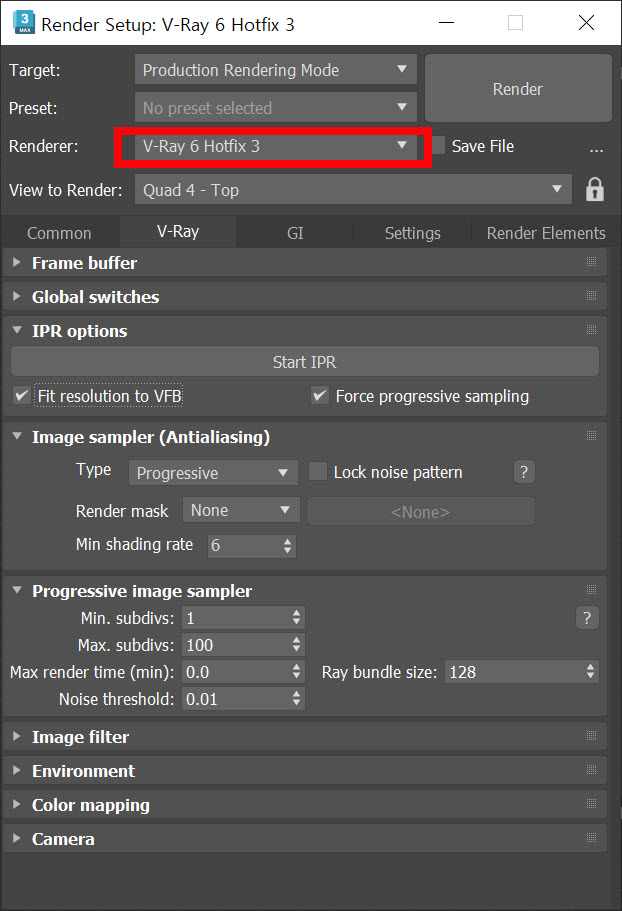Click the lock icon beside View to Render
This screenshot has width=622, height=911.
coord(595,190)
